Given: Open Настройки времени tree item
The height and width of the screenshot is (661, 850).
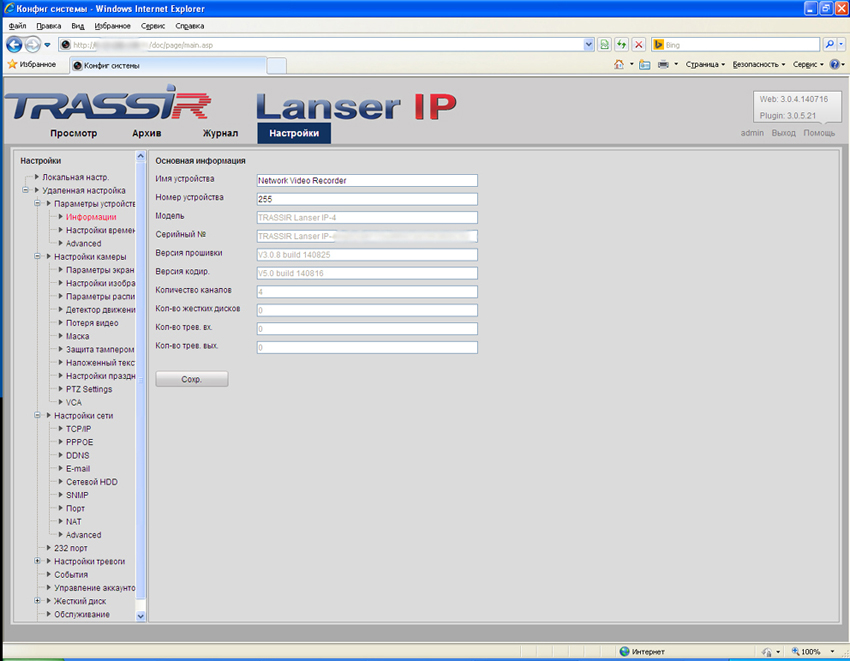Looking at the screenshot, I should click(x=100, y=230).
